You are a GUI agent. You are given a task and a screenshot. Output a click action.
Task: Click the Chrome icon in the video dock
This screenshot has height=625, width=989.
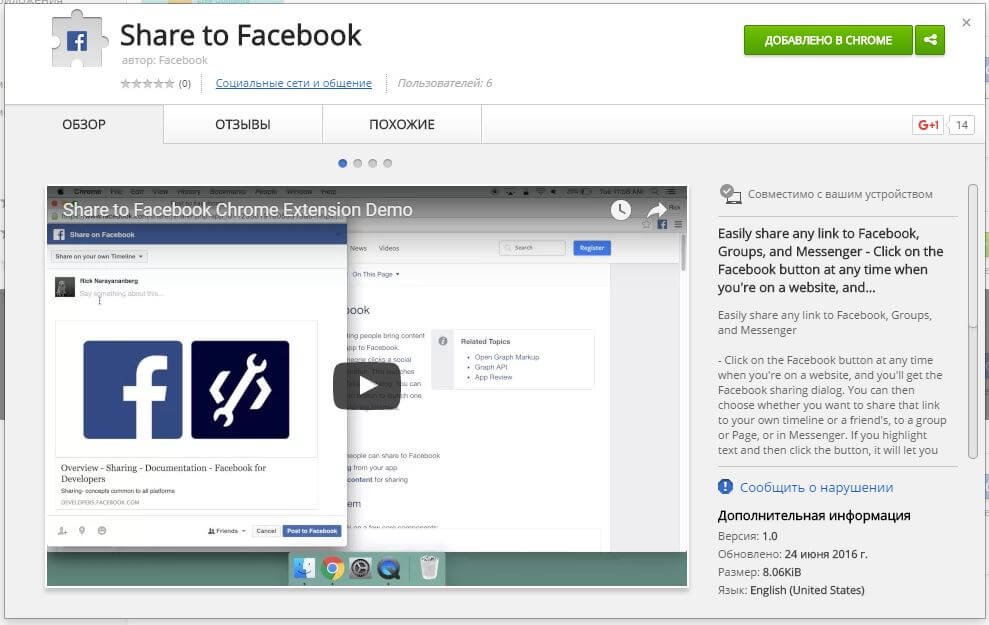pos(333,568)
